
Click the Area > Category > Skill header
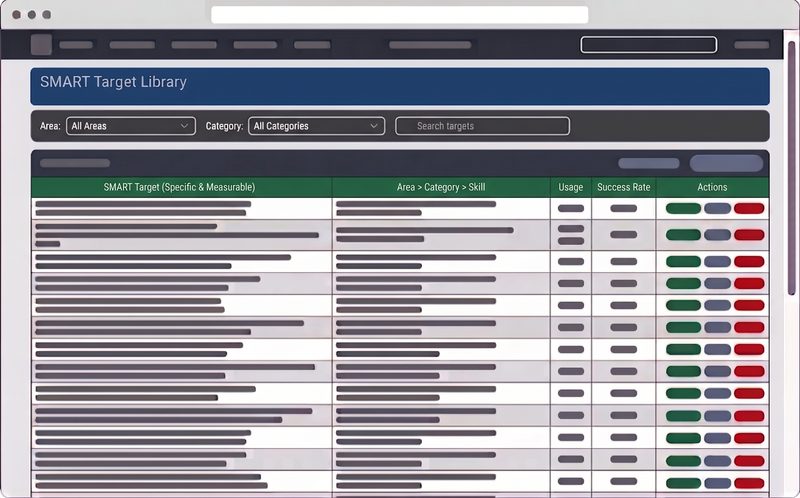441,187
